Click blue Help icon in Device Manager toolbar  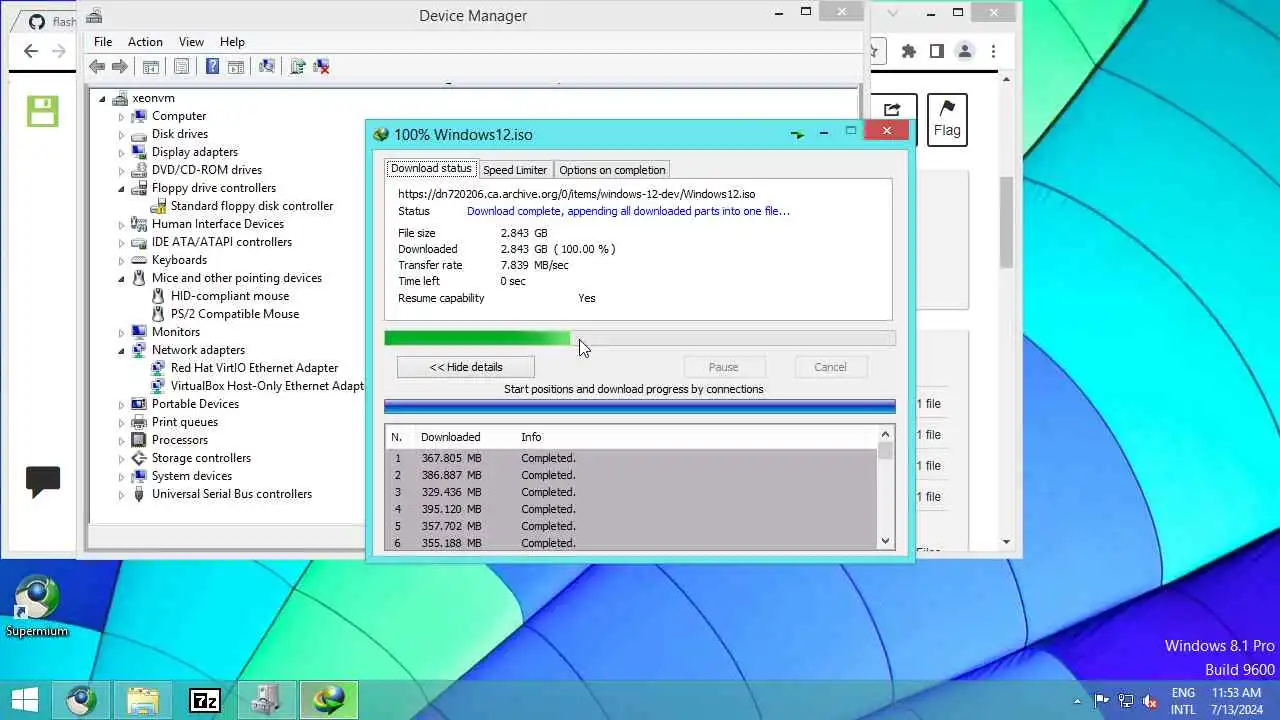click(212, 67)
